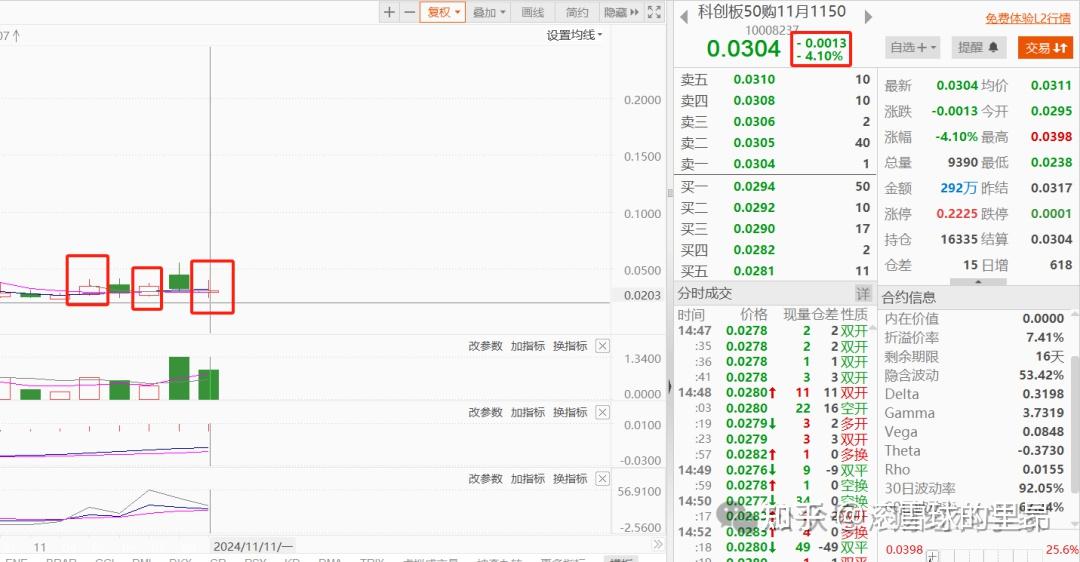Image resolution: width=1080 pixels, height=562 pixels.
Task: Open the 叠加 overlay dropdown
Action: [489, 12]
